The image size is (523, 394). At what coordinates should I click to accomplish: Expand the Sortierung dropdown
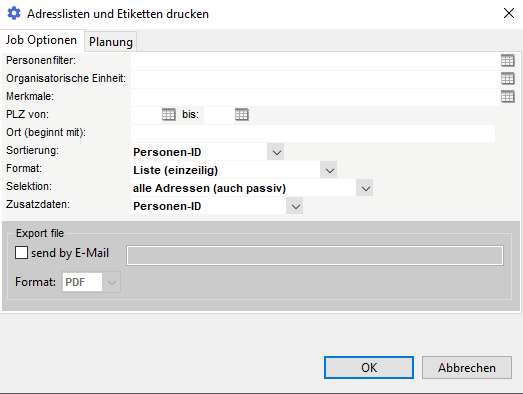click(x=276, y=152)
